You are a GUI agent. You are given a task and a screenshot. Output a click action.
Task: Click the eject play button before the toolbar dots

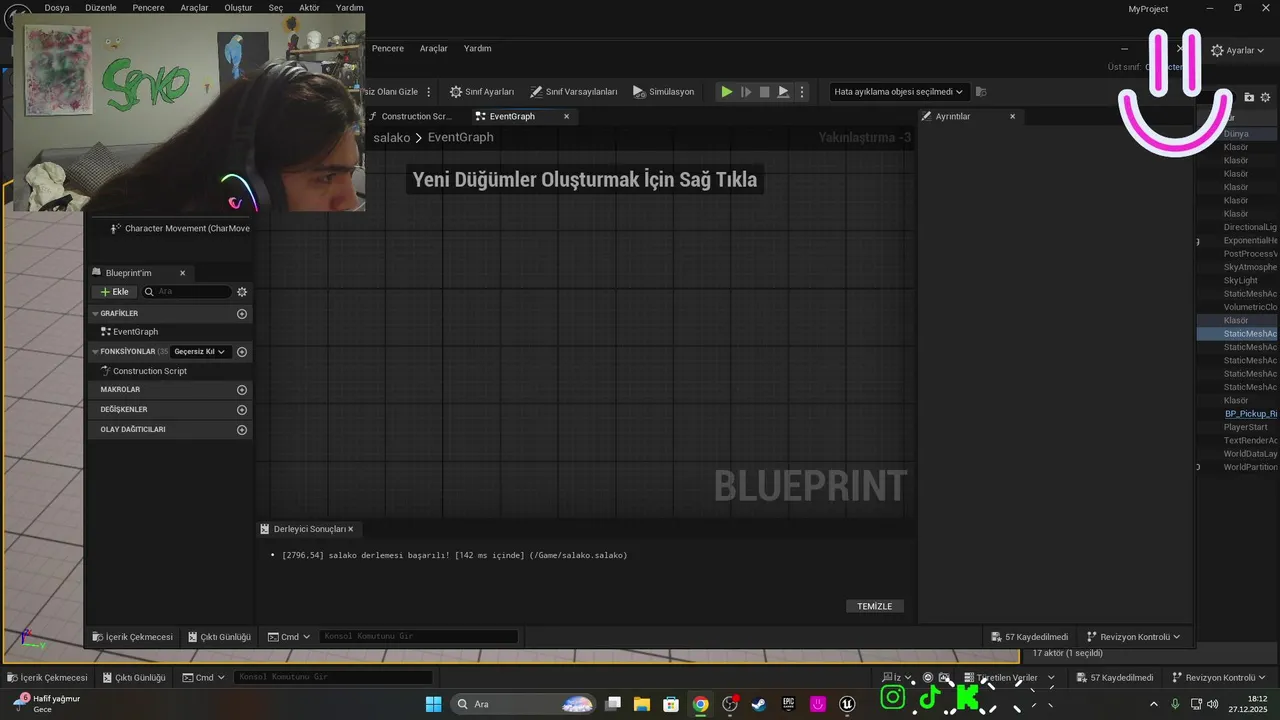(x=783, y=91)
